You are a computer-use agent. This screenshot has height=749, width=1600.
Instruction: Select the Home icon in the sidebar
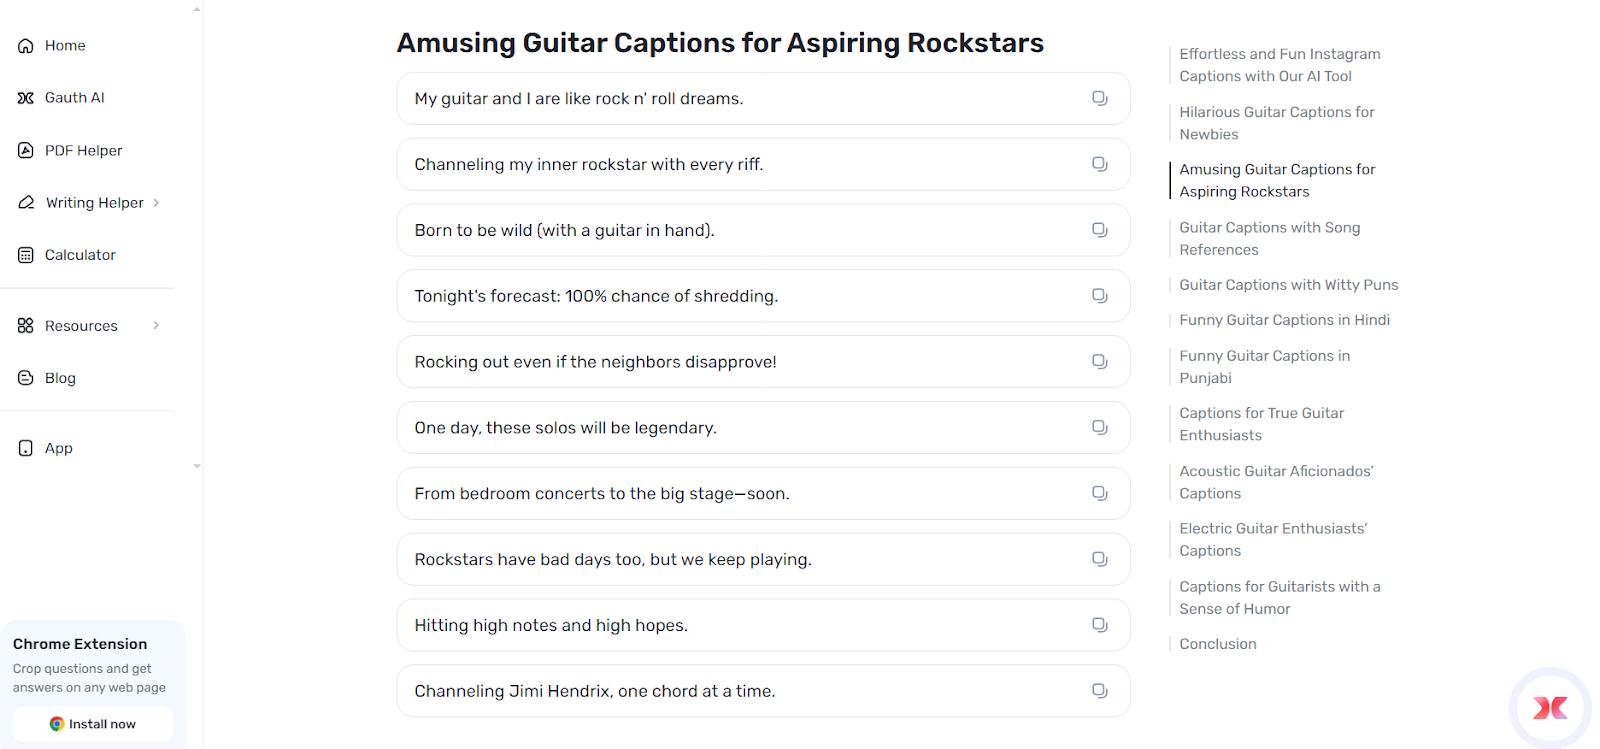24,45
